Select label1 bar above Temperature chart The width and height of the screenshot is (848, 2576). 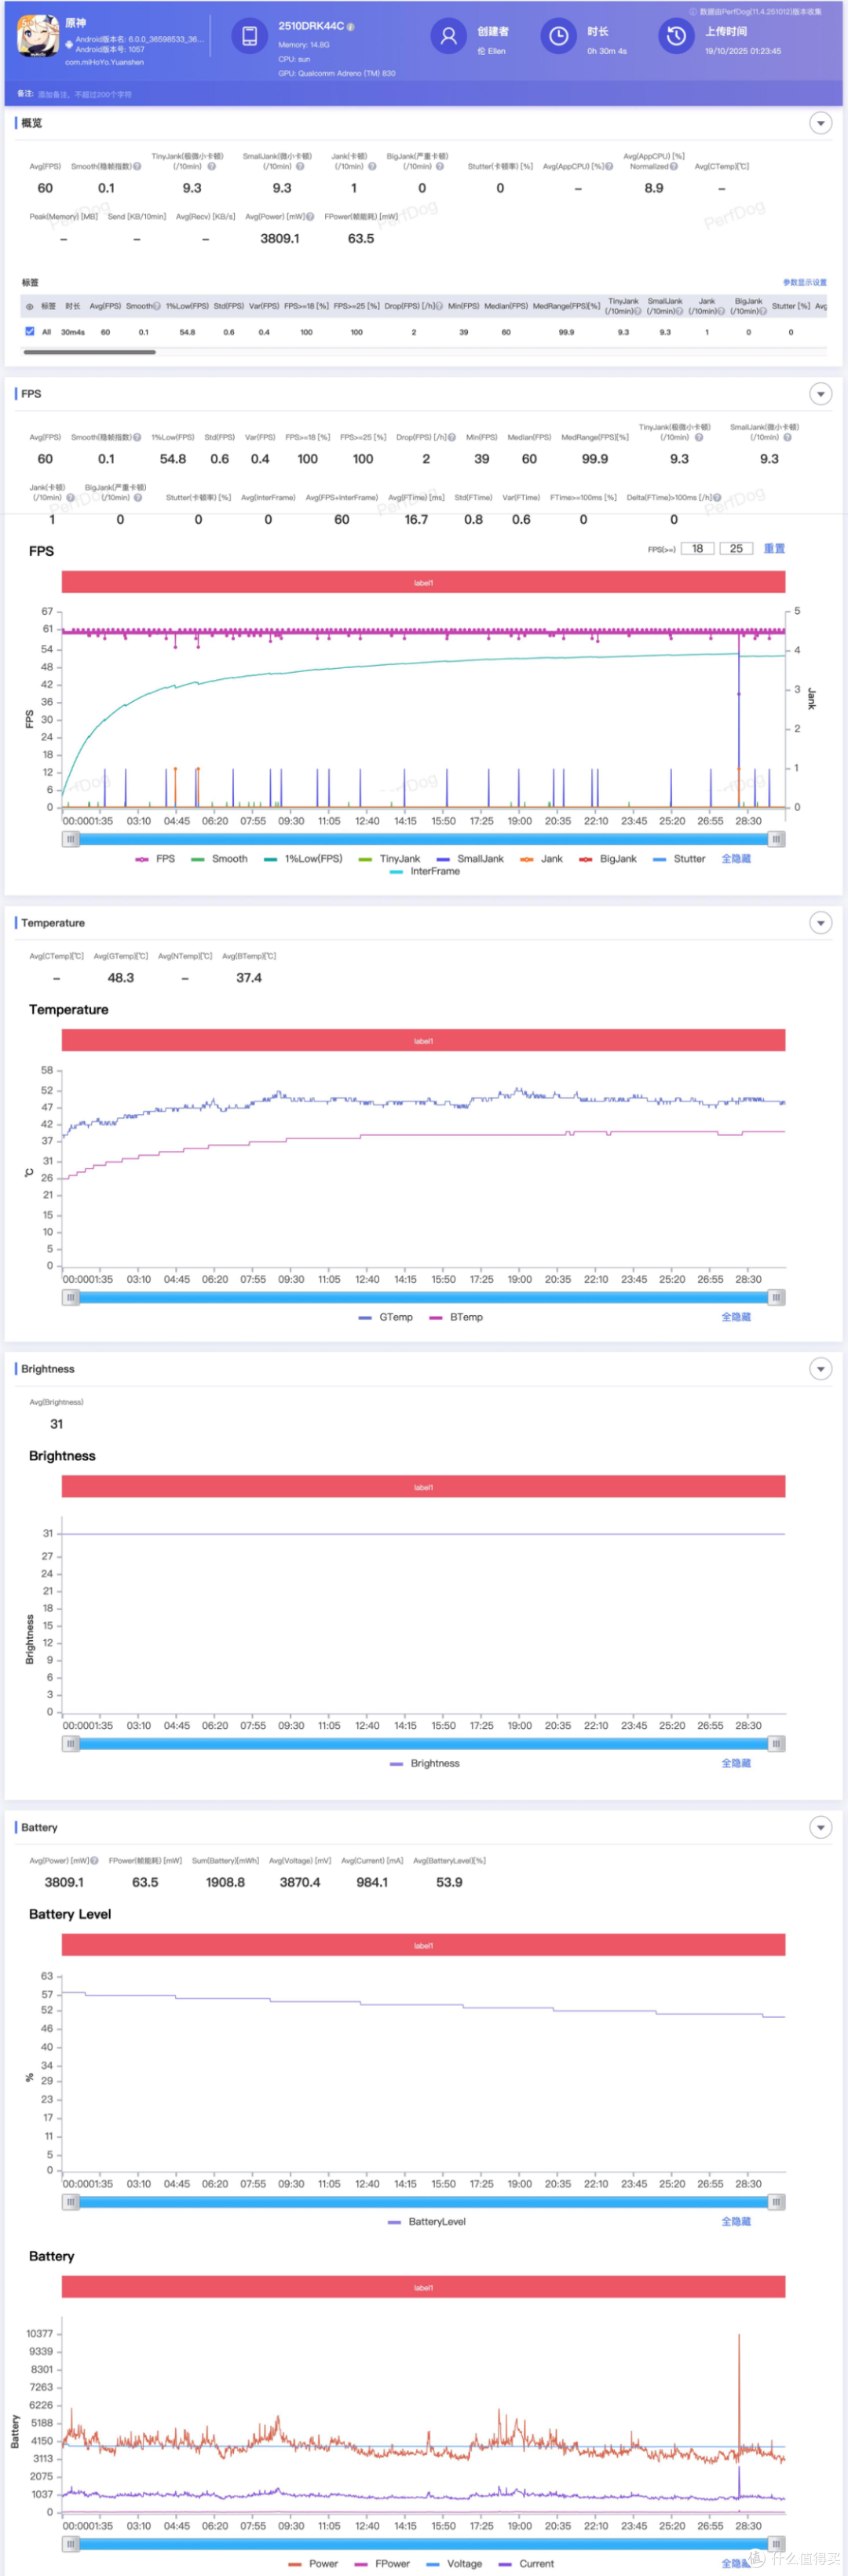tap(423, 1041)
